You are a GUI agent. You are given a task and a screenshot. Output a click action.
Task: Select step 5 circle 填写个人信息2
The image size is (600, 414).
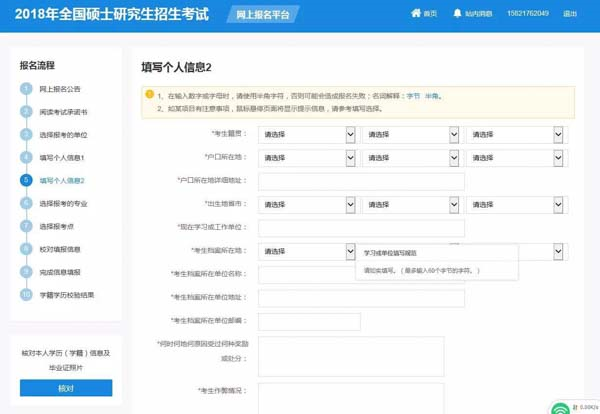[26, 180]
